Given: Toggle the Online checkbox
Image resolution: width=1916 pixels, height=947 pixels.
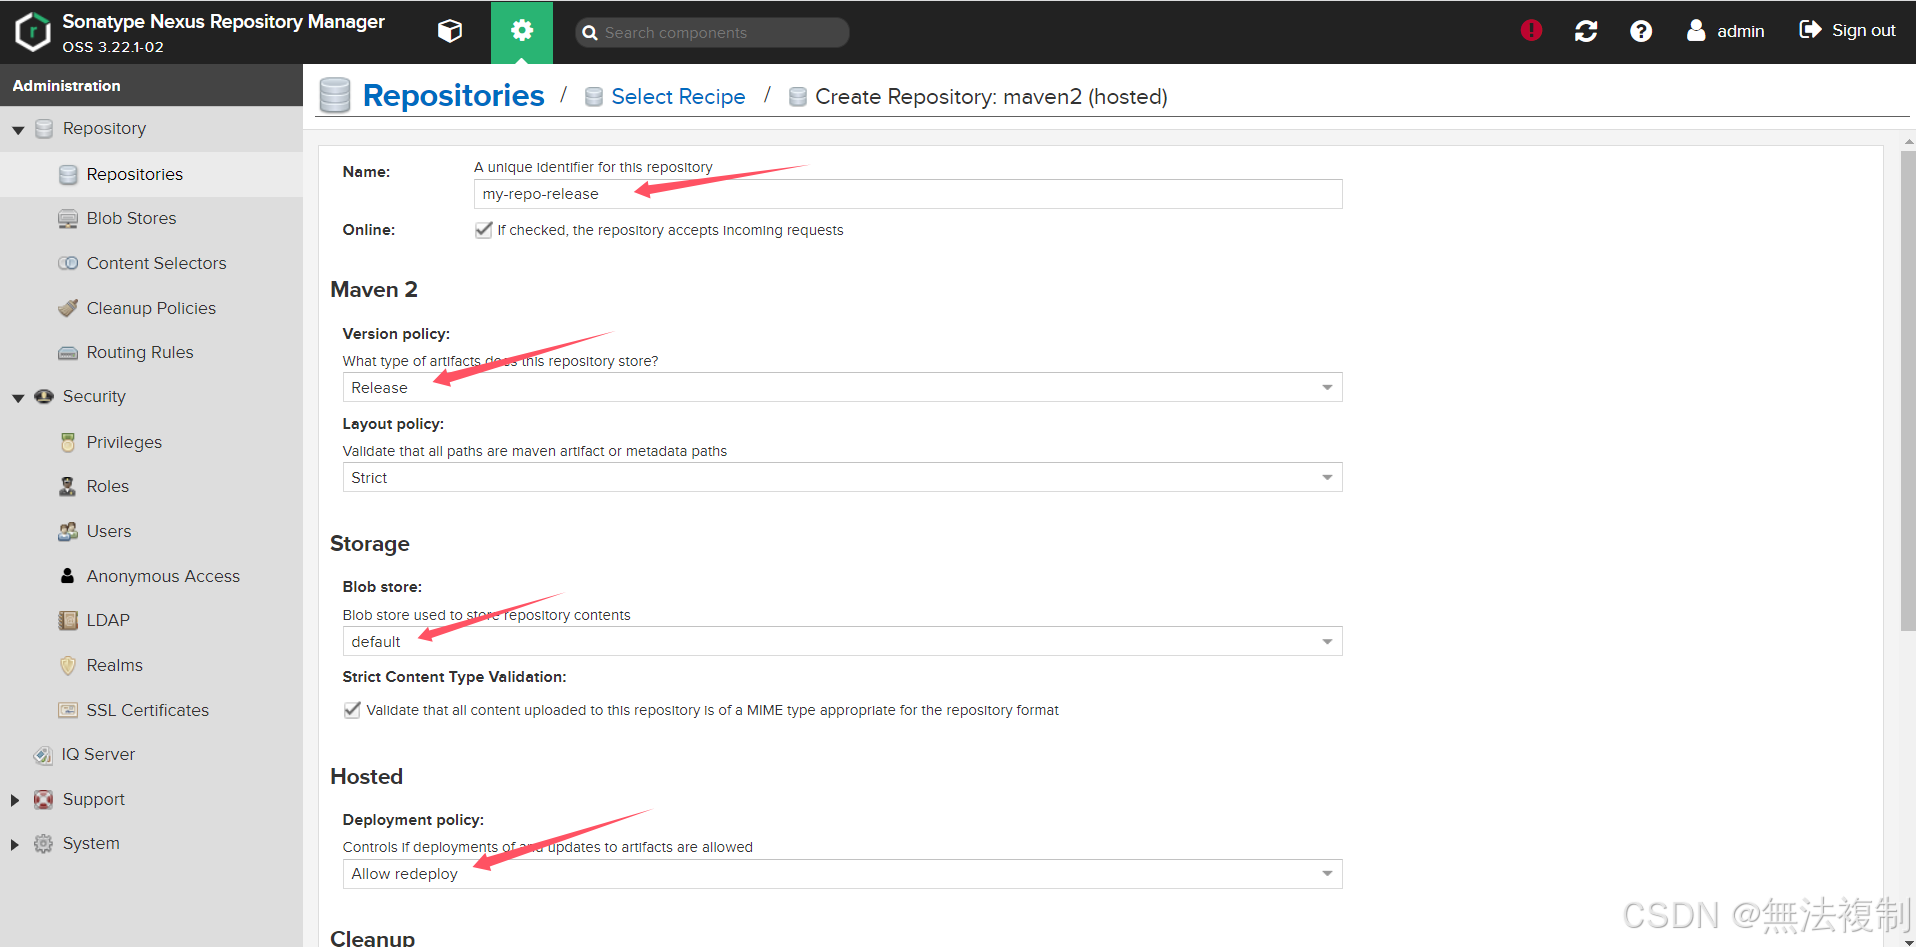Looking at the screenshot, I should coord(484,230).
